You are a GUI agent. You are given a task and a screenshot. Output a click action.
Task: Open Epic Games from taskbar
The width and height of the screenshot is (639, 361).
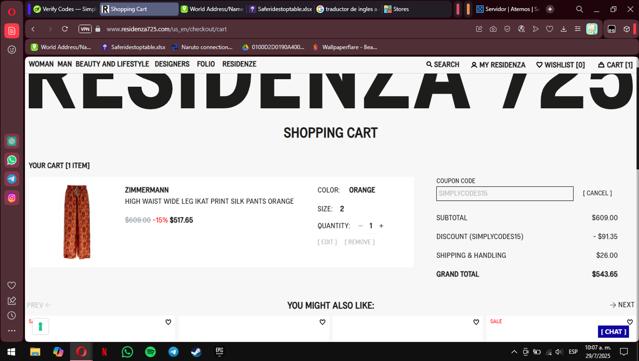[x=219, y=352]
